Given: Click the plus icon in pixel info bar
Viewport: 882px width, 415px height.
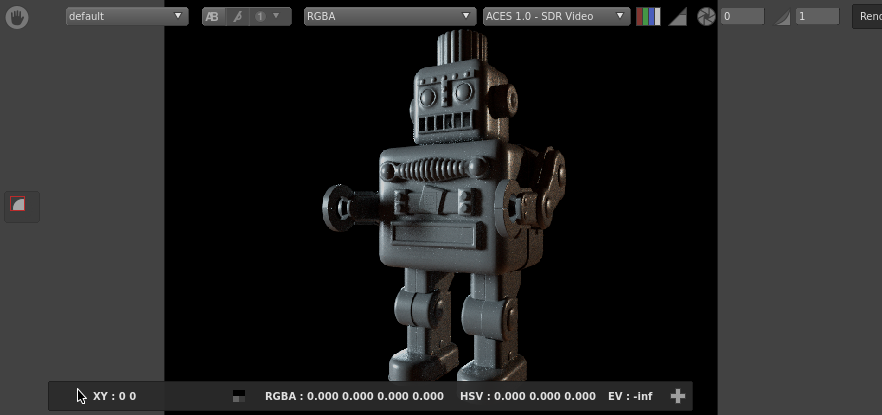Looking at the screenshot, I should (678, 396).
